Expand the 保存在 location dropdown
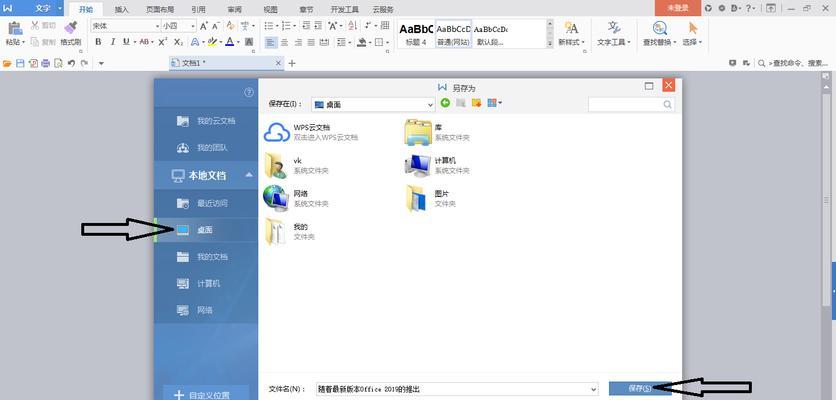Image resolution: width=836 pixels, height=400 pixels. click(x=428, y=104)
